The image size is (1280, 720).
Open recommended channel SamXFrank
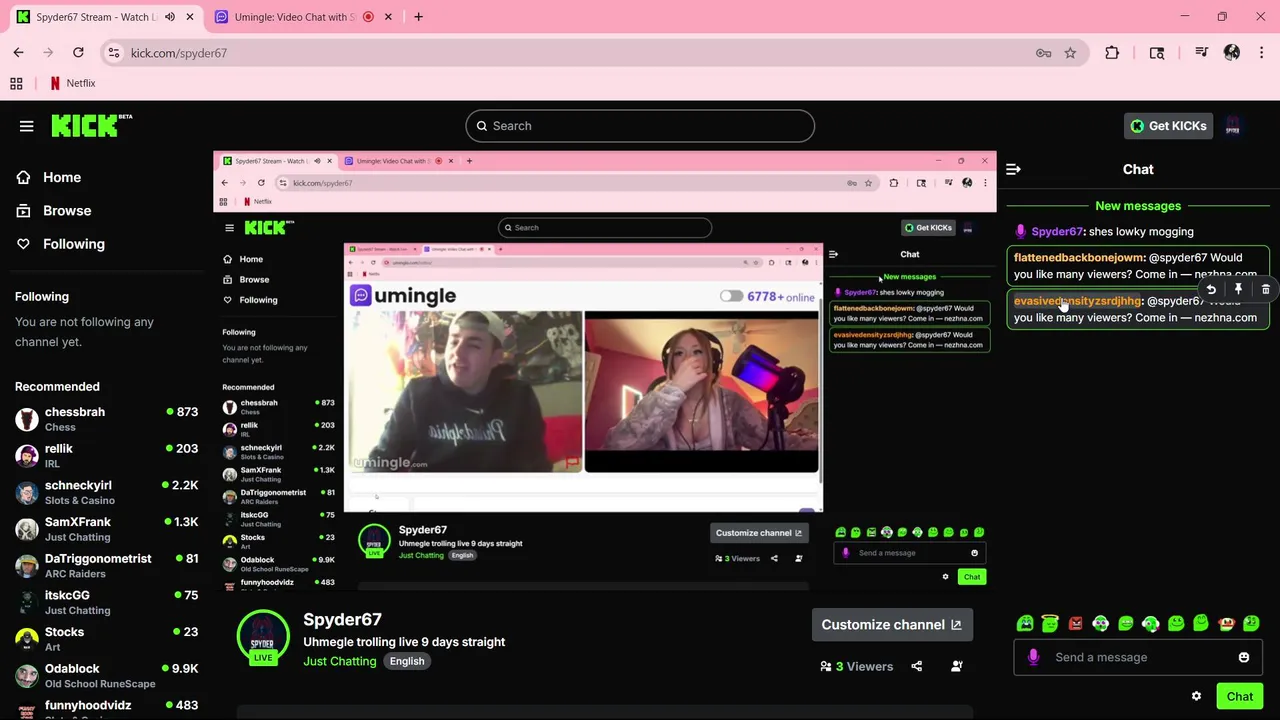pos(106,529)
